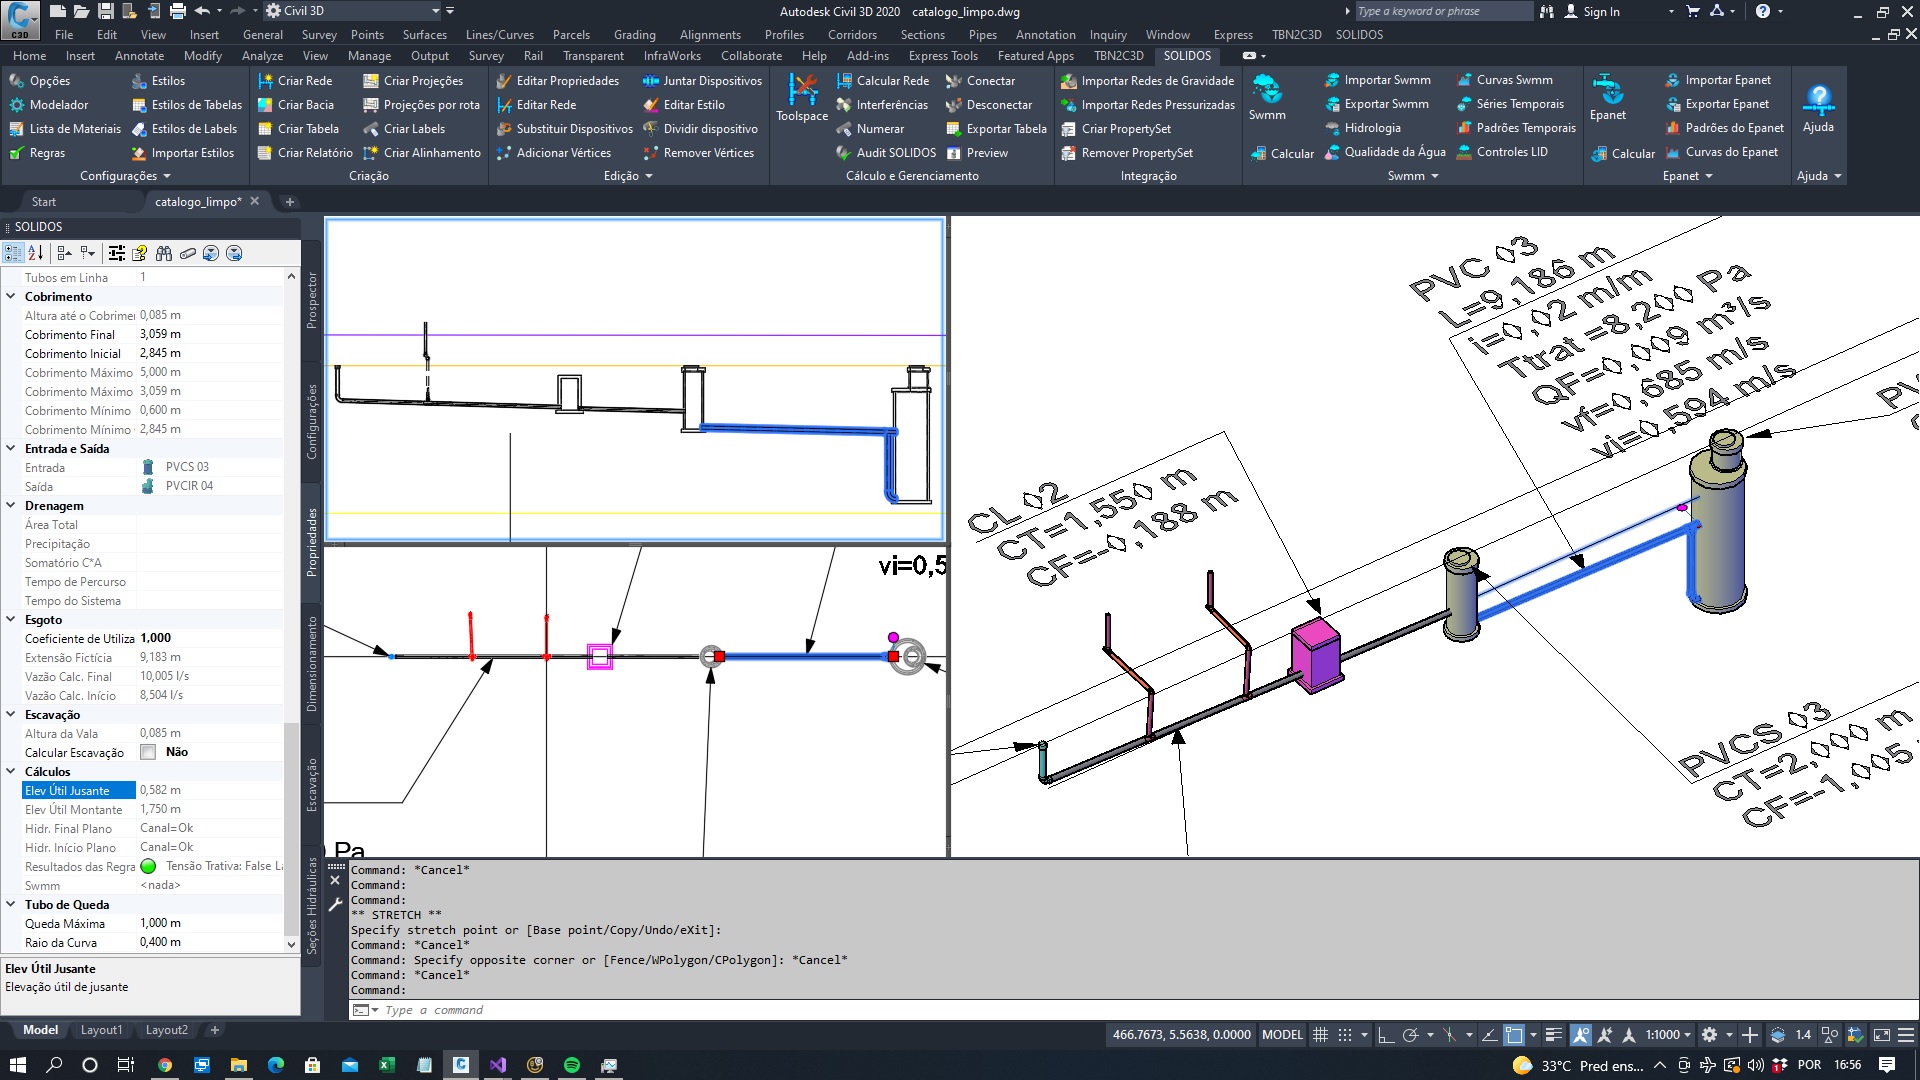The image size is (1920, 1080).
Task: Switch to the Layout1 tab
Action: (x=101, y=1030)
